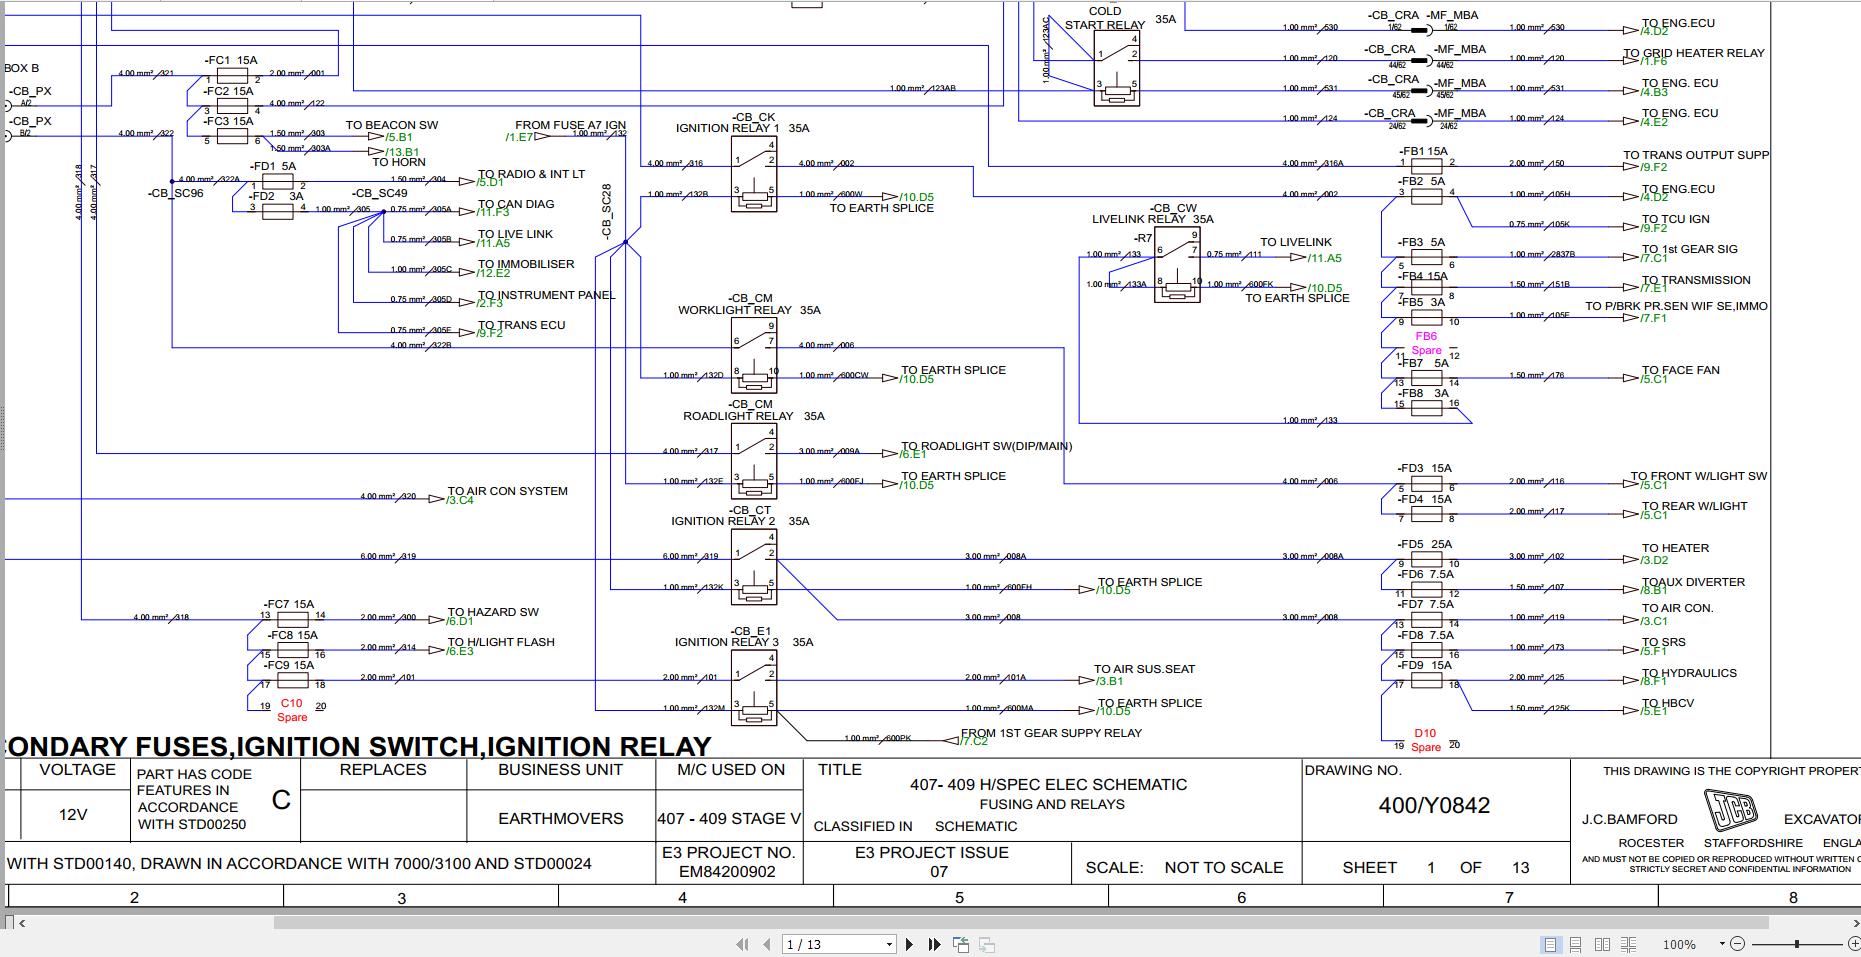
Task: Follow the green /11.A5 LIVELINK cross-reference
Action: point(1324,257)
